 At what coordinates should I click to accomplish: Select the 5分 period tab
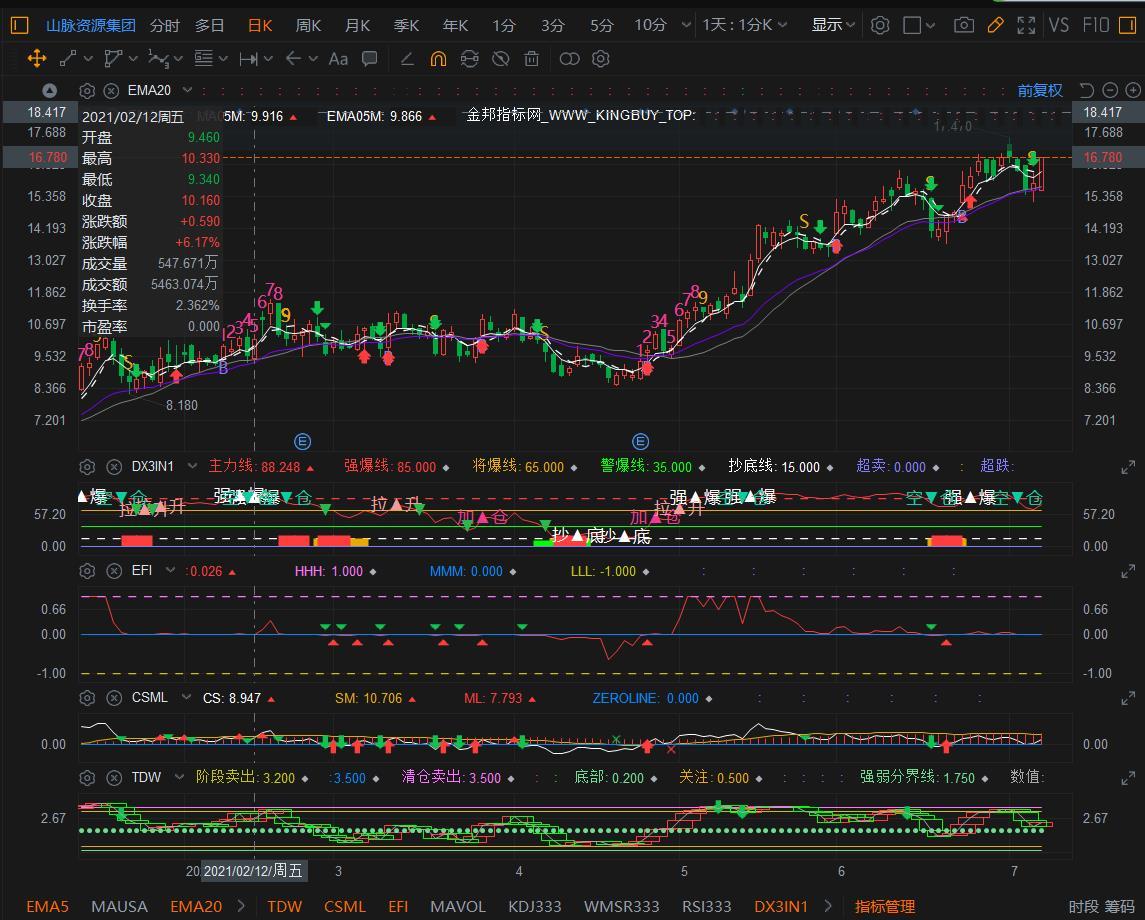tap(602, 26)
